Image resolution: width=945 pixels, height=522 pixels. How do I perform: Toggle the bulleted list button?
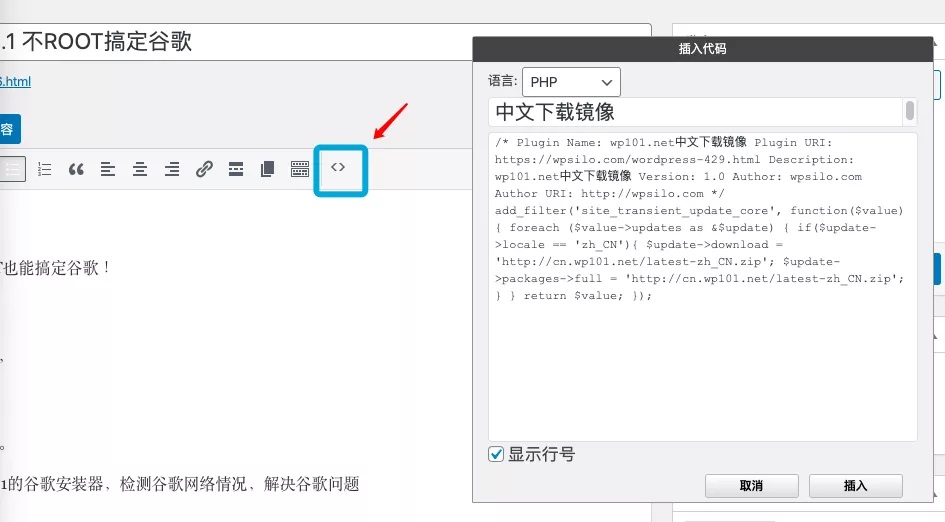click(13, 169)
